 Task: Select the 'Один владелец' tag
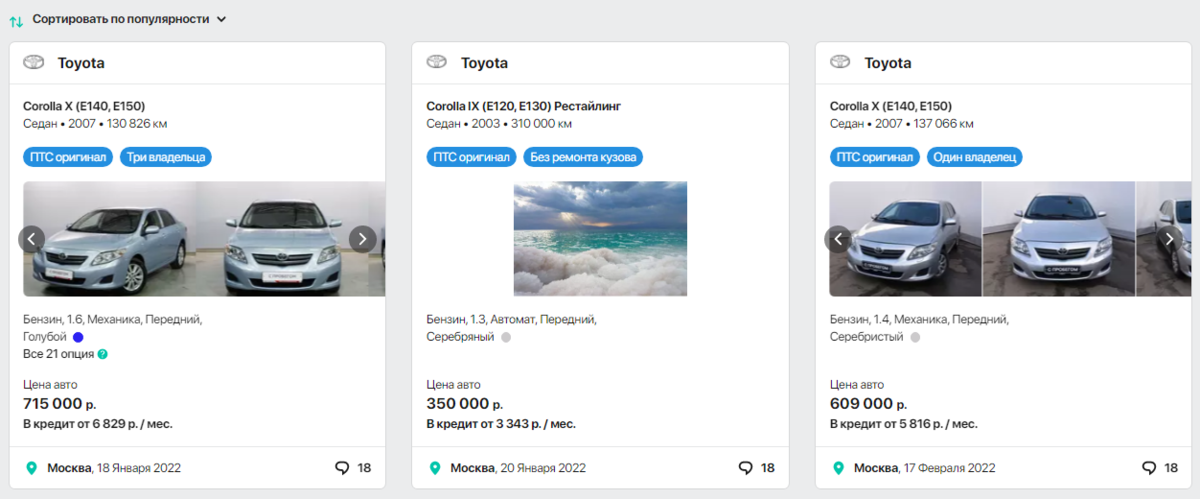[975, 157]
